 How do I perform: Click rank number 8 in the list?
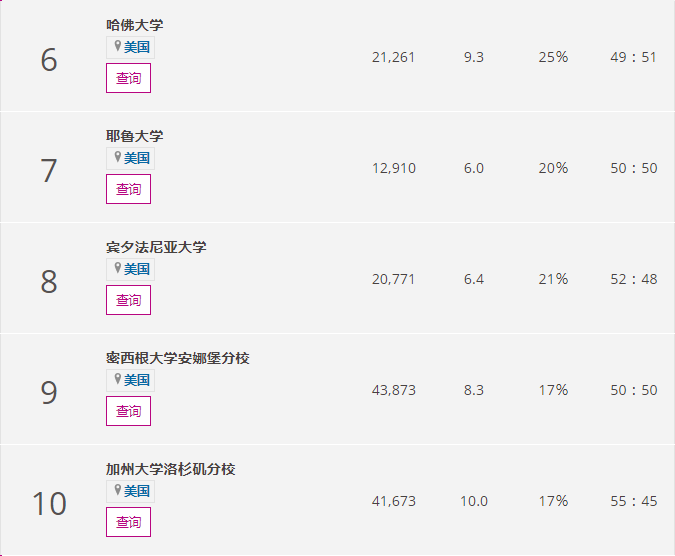point(49,282)
